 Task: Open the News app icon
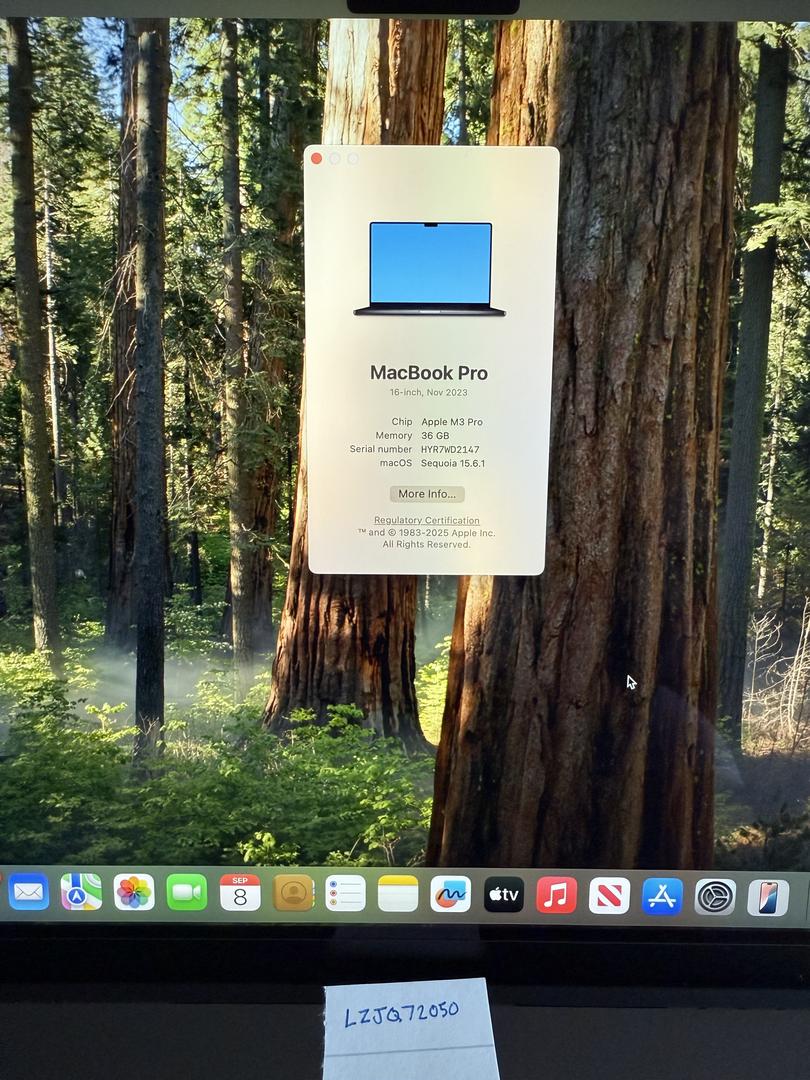(610, 895)
